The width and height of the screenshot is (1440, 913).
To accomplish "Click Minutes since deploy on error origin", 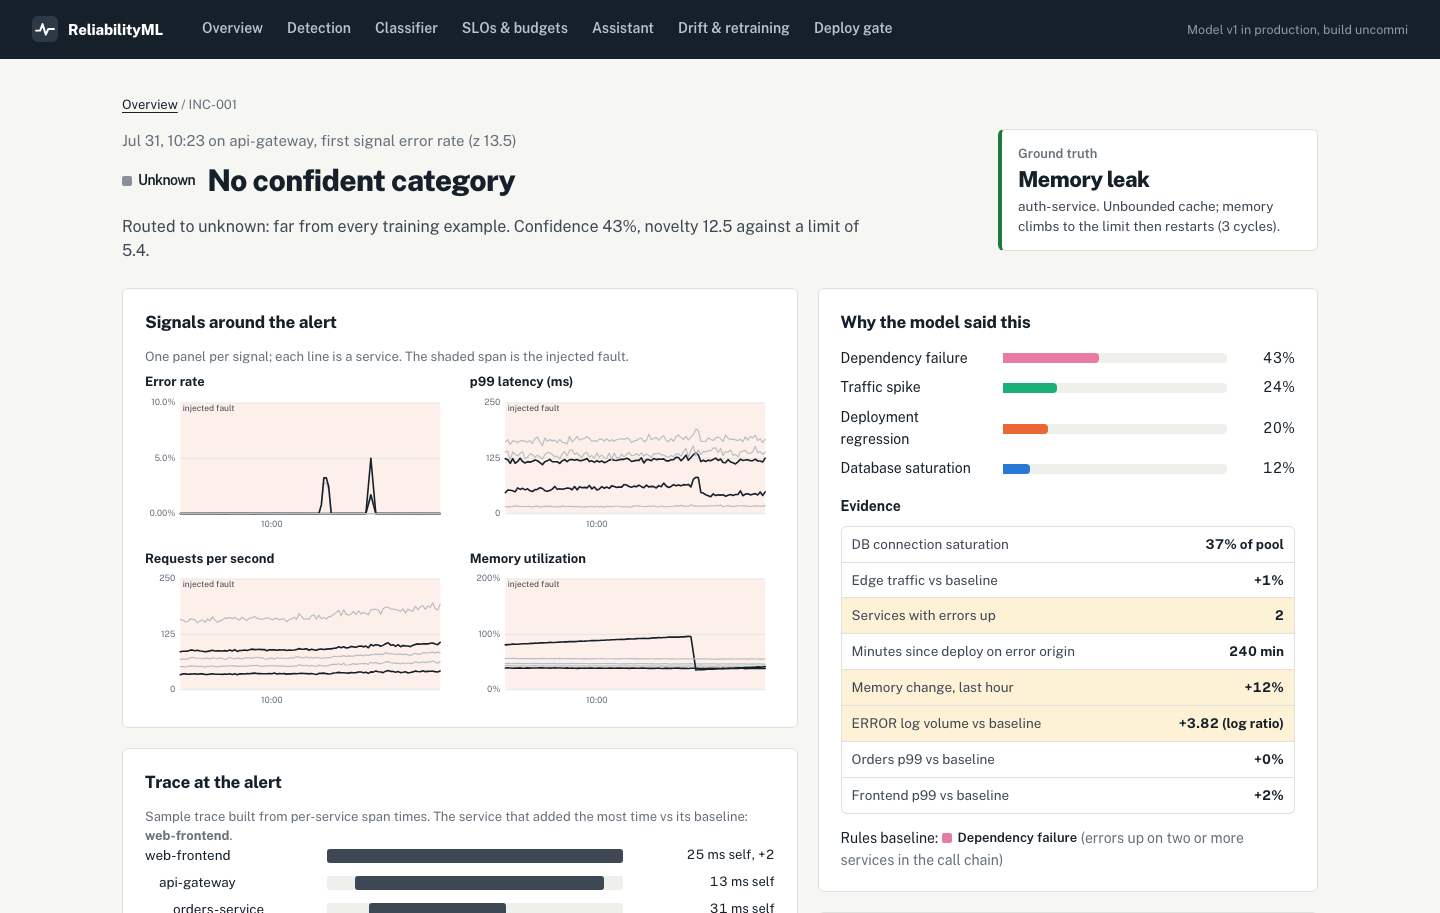I will pyautogui.click(x=1067, y=652).
